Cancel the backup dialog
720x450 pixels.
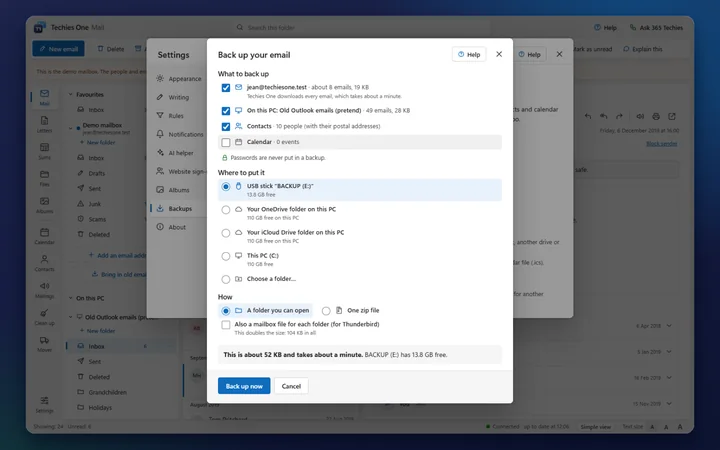click(x=291, y=386)
